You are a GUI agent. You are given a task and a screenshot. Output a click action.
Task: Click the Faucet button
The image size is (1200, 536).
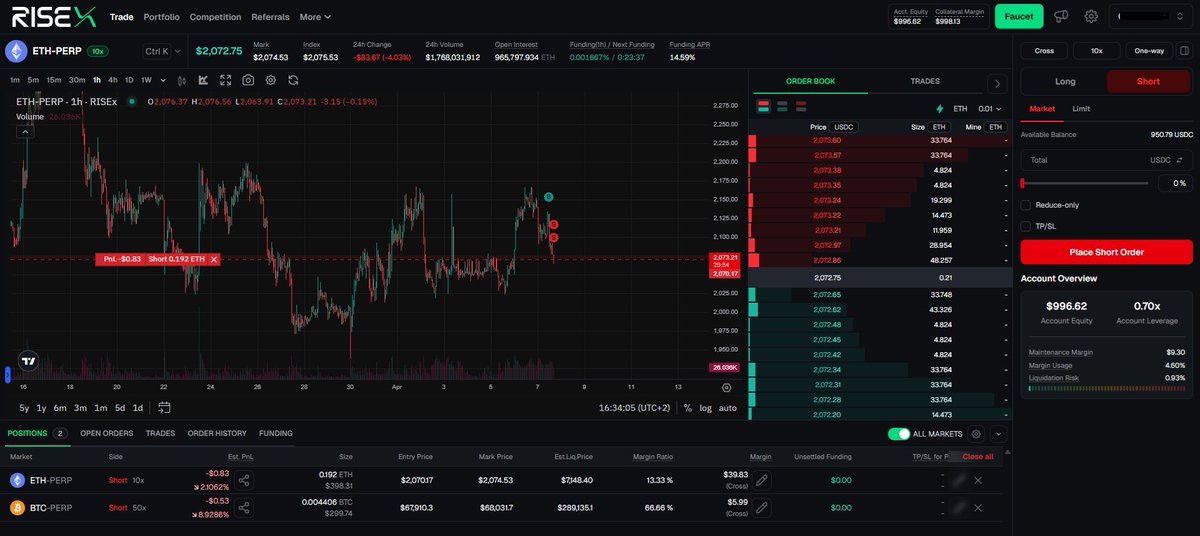coord(1019,16)
